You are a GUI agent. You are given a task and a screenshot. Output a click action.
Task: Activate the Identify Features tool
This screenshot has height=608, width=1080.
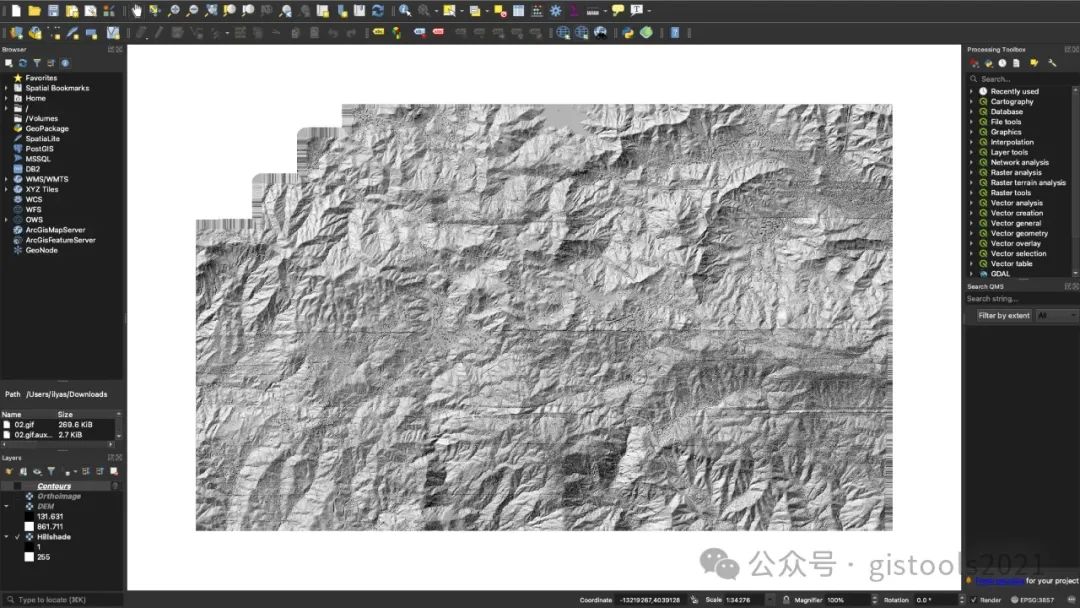tap(405, 10)
